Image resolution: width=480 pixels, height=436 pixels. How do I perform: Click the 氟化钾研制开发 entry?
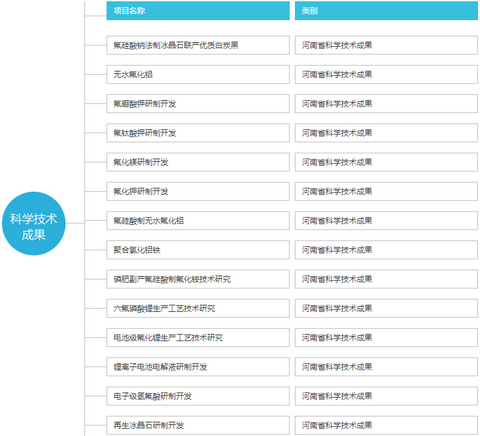[x=198, y=191]
